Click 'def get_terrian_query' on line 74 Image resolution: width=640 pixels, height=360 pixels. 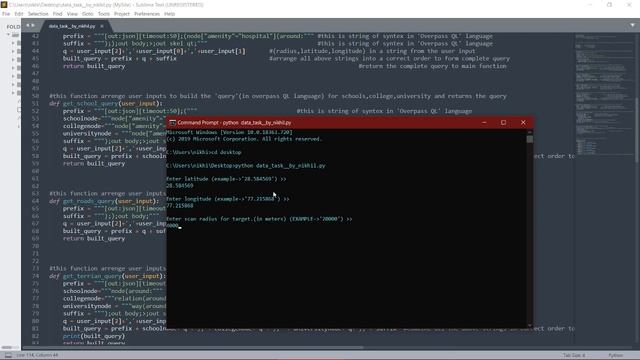[108, 276]
